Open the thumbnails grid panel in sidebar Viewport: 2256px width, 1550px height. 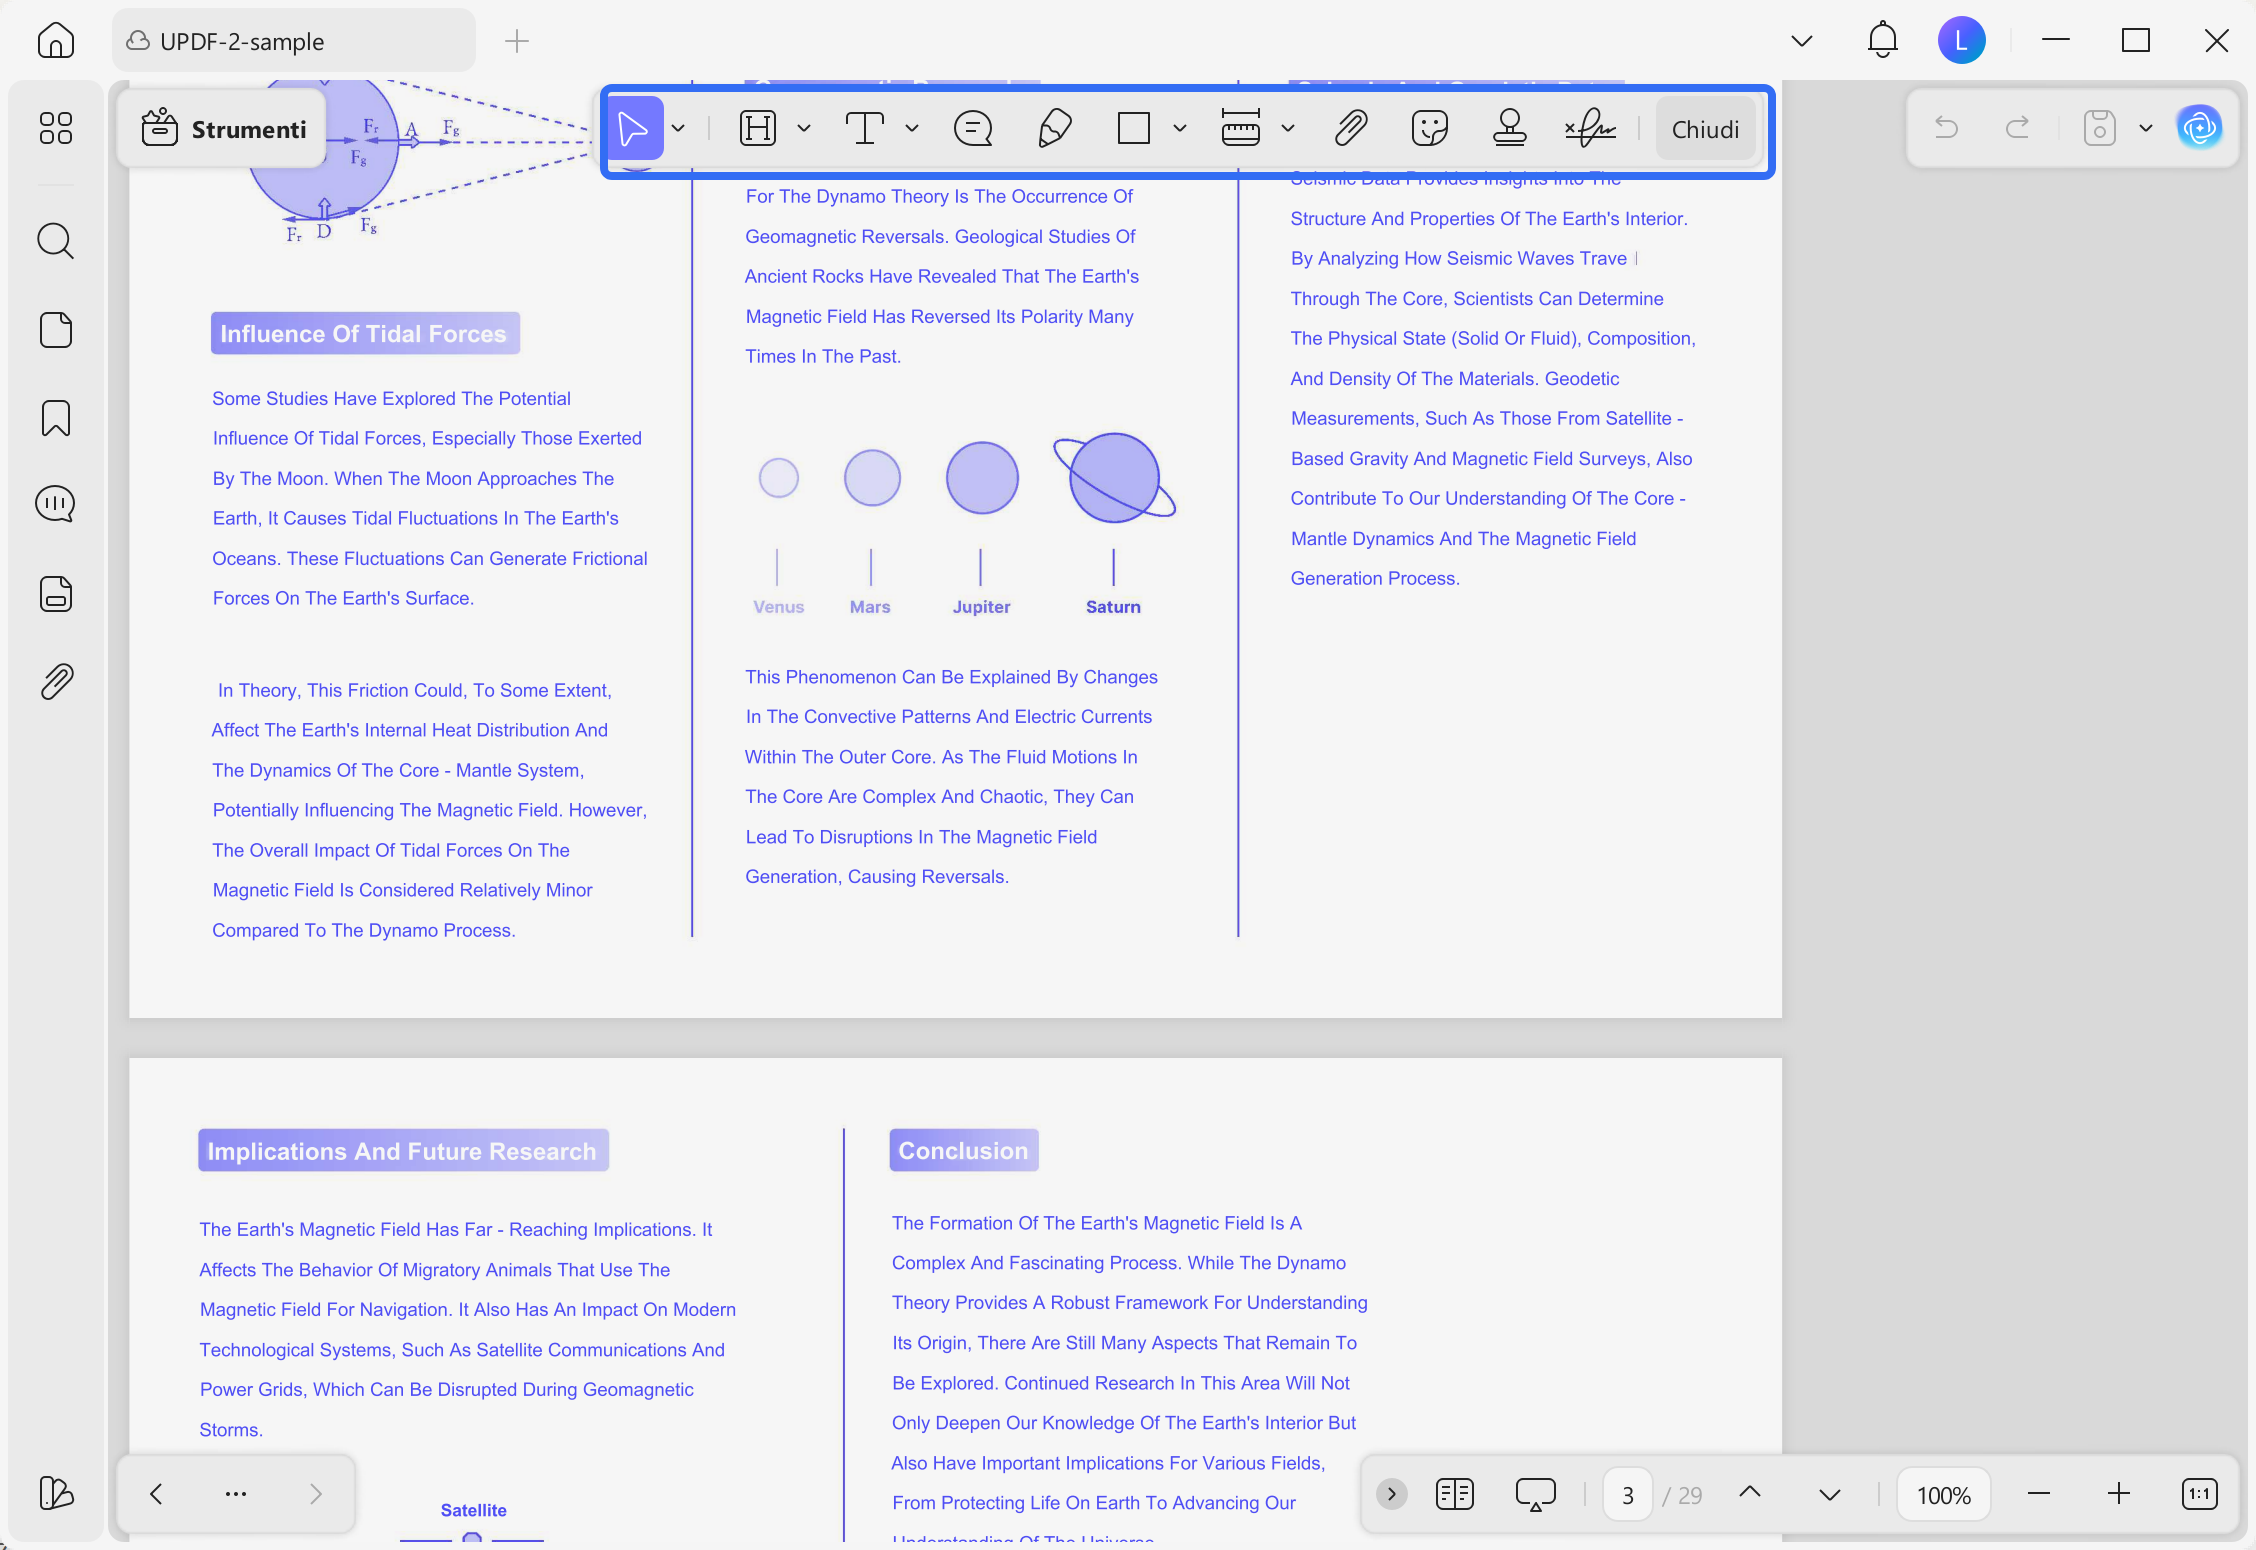point(56,128)
